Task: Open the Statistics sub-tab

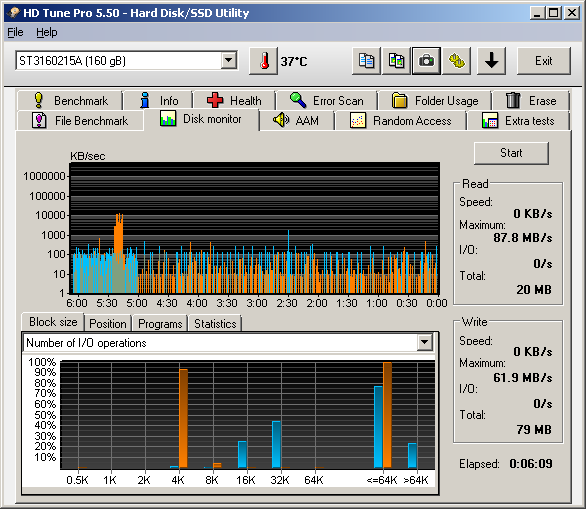Action: point(215,323)
